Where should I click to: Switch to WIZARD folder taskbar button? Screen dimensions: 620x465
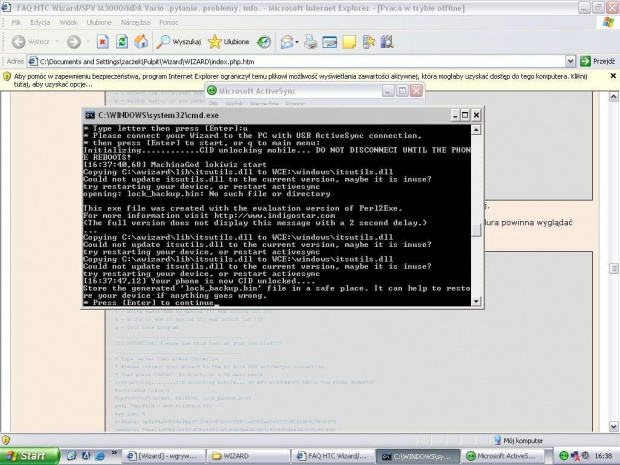(248, 456)
